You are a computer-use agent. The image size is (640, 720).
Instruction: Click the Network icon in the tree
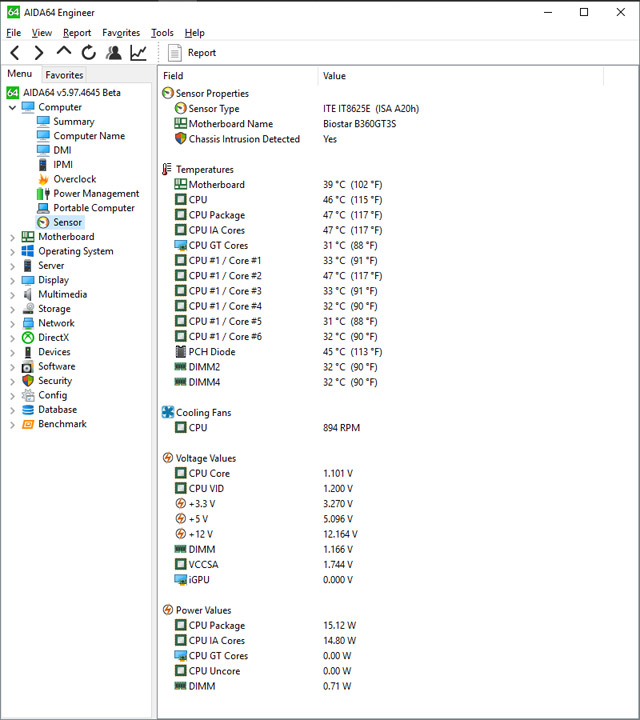pos(28,323)
